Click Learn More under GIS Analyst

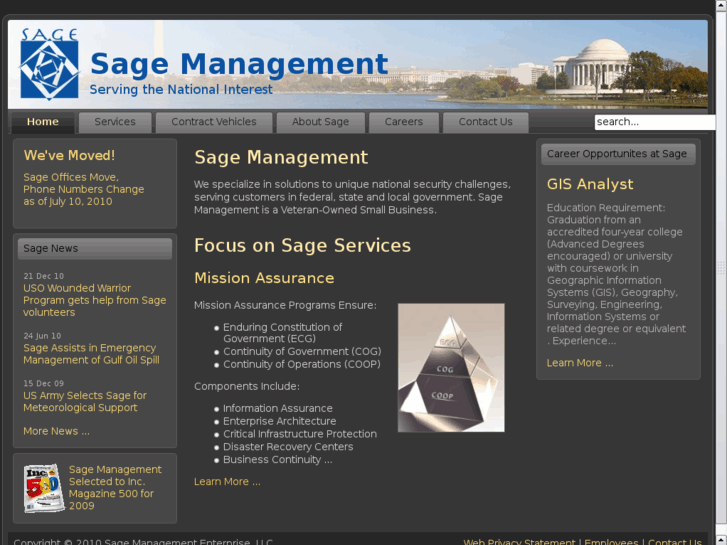(x=580, y=363)
